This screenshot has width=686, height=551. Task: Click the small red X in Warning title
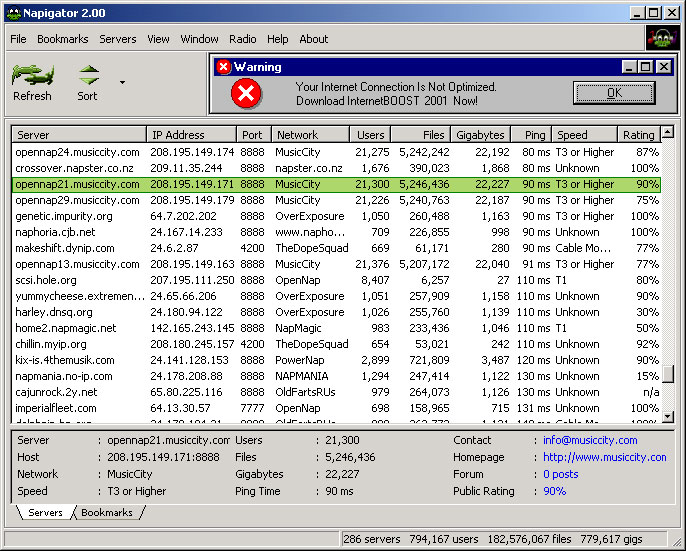click(x=224, y=67)
